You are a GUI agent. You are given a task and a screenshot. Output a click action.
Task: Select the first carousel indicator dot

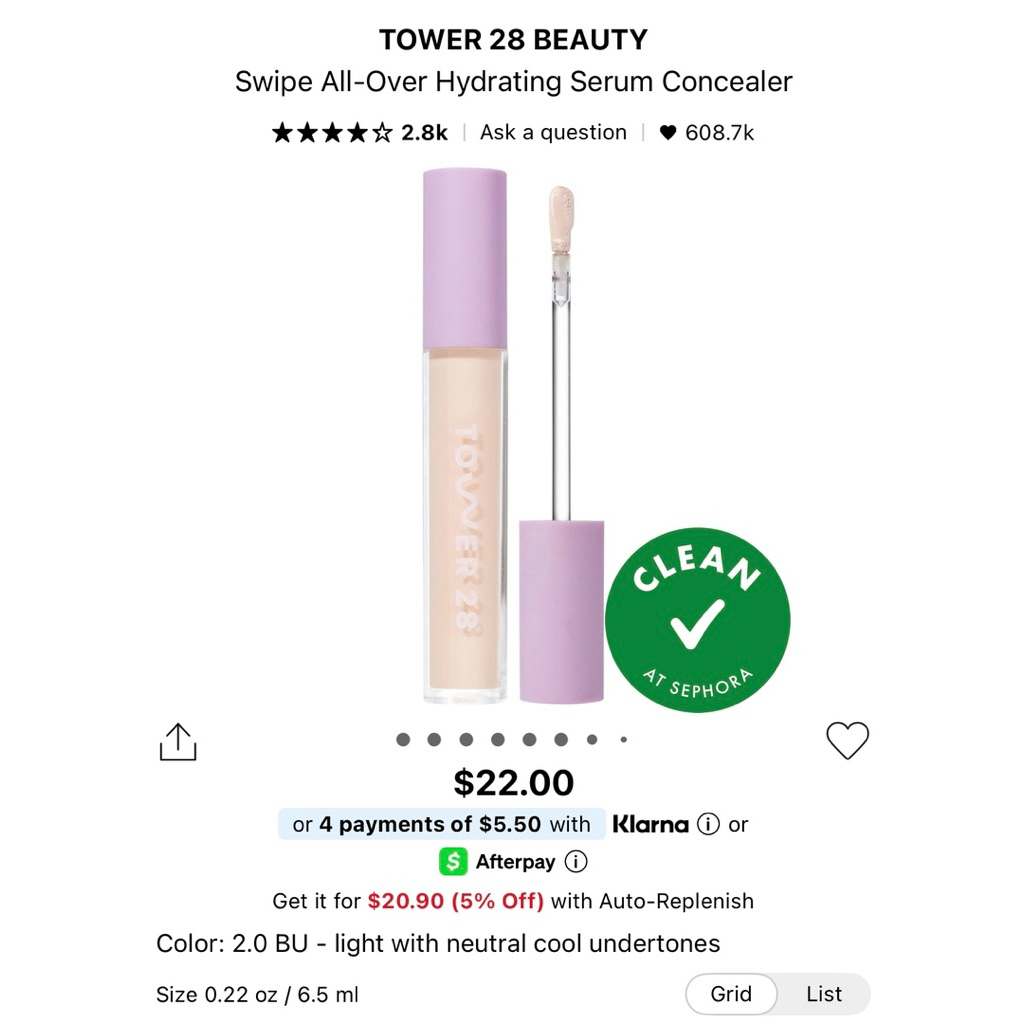click(403, 739)
